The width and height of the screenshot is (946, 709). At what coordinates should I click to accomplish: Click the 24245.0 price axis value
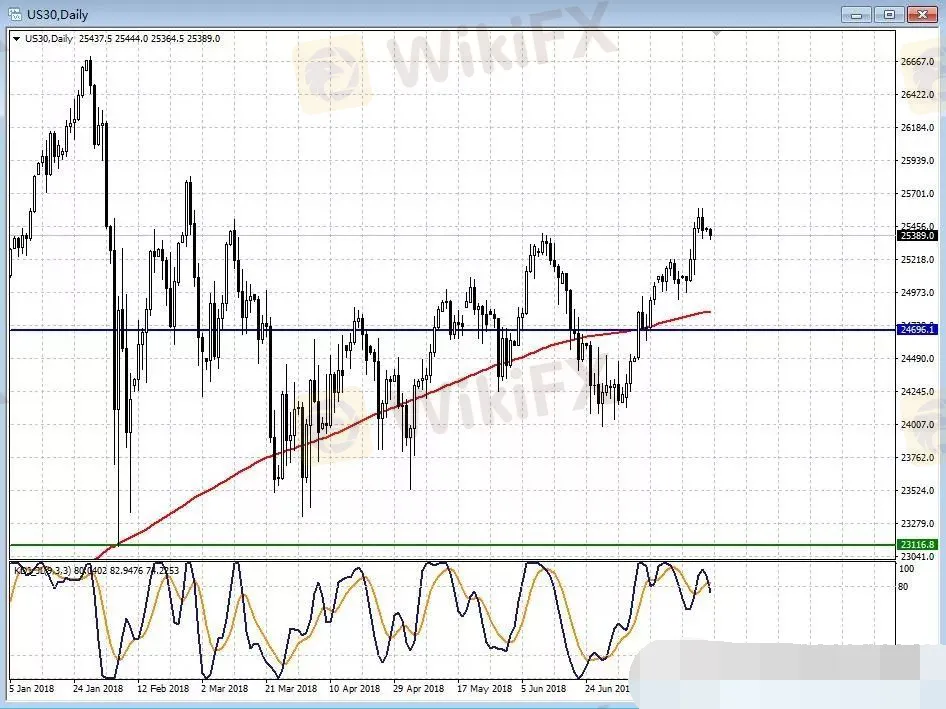pyautogui.click(x=917, y=392)
